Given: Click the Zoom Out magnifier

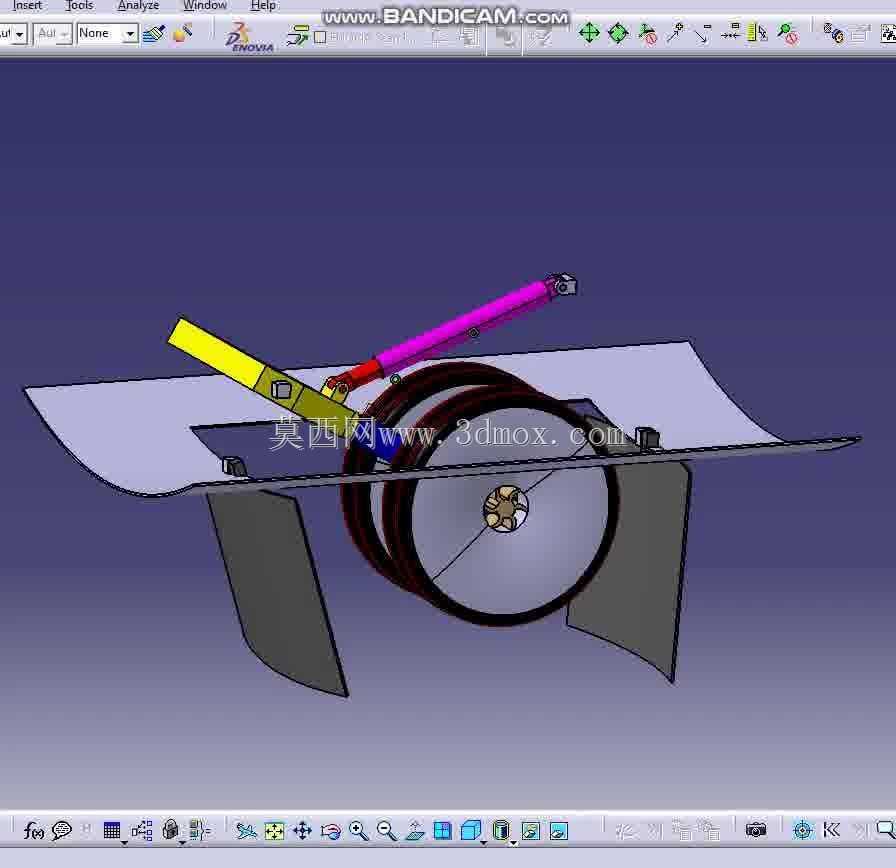Looking at the screenshot, I should pos(387,830).
